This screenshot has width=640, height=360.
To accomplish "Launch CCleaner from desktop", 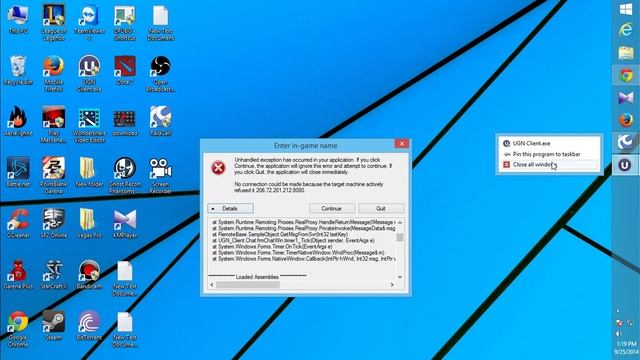I will [18, 223].
